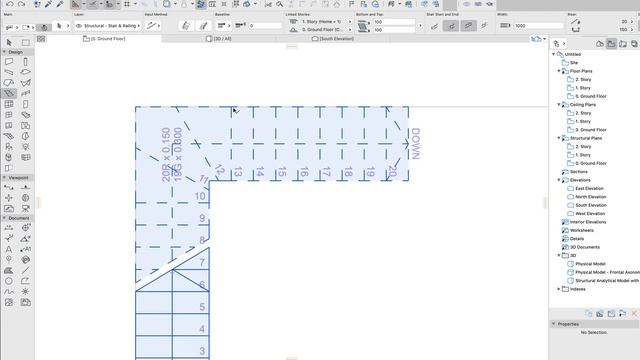The width and height of the screenshot is (640, 360).
Task: Select the Railing tool
Action: [x=26, y=93]
